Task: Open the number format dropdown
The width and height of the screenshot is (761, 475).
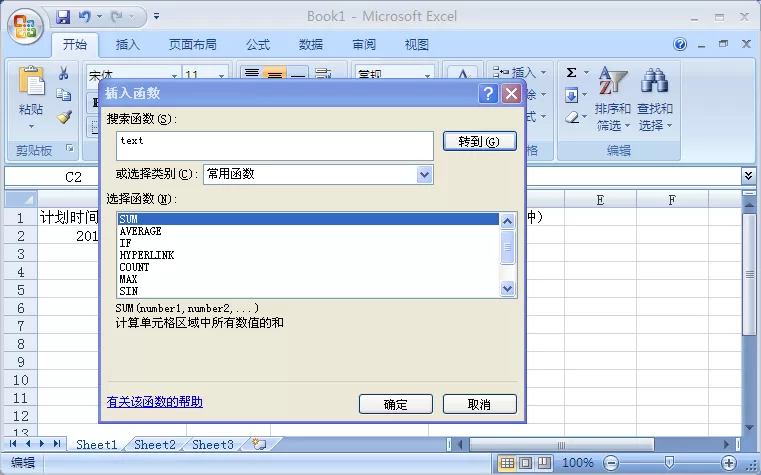Action: (427, 75)
